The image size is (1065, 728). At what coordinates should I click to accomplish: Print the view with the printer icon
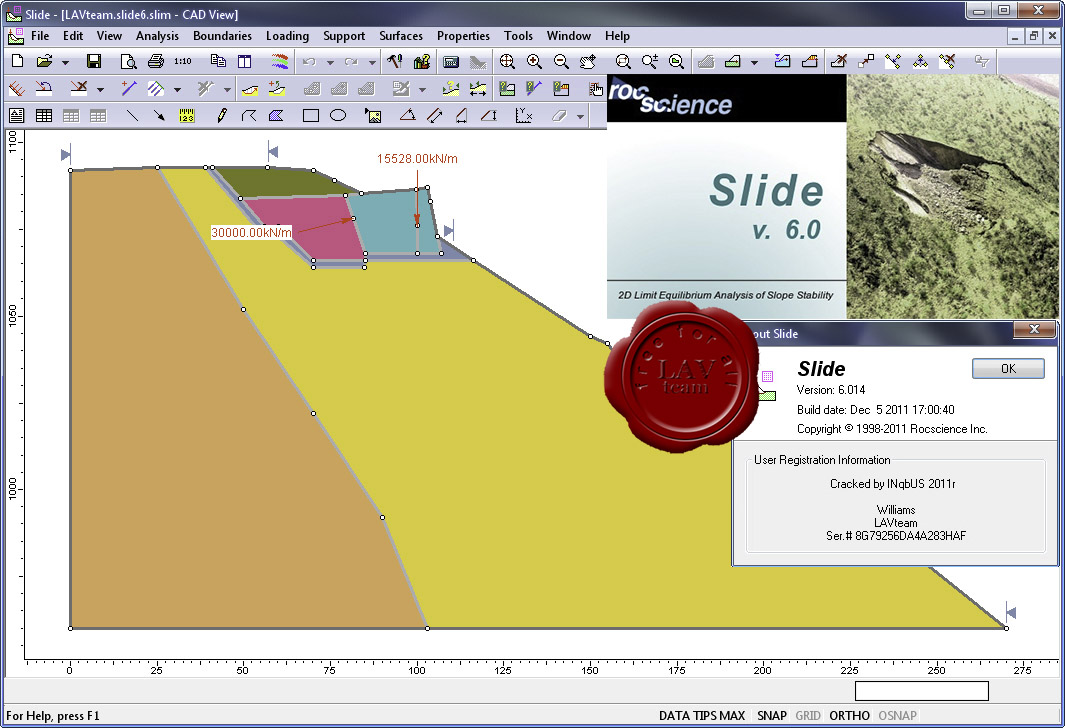[x=156, y=62]
